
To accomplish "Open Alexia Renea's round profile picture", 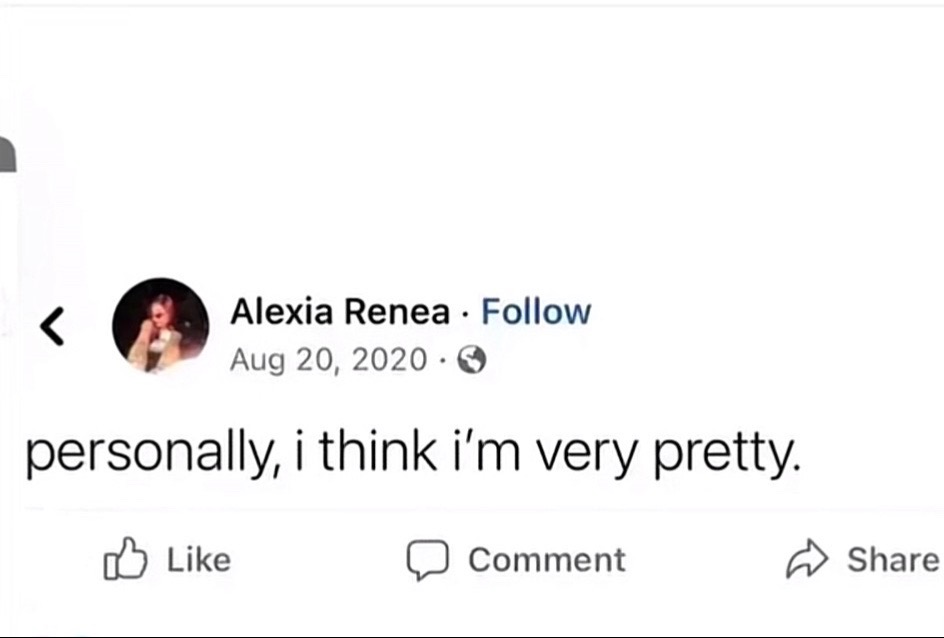I will pos(161,326).
